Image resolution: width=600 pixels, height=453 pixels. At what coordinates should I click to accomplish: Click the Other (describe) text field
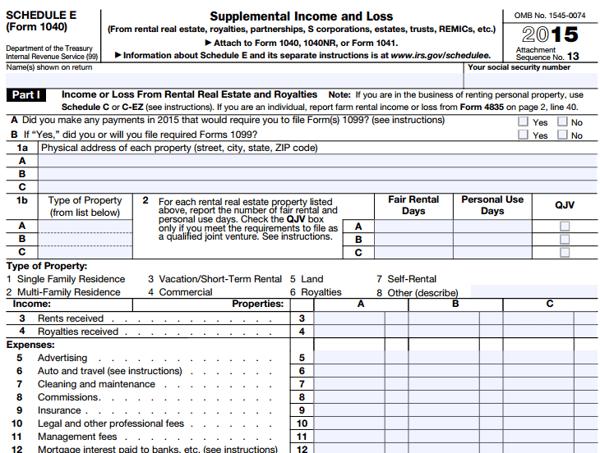534,291
